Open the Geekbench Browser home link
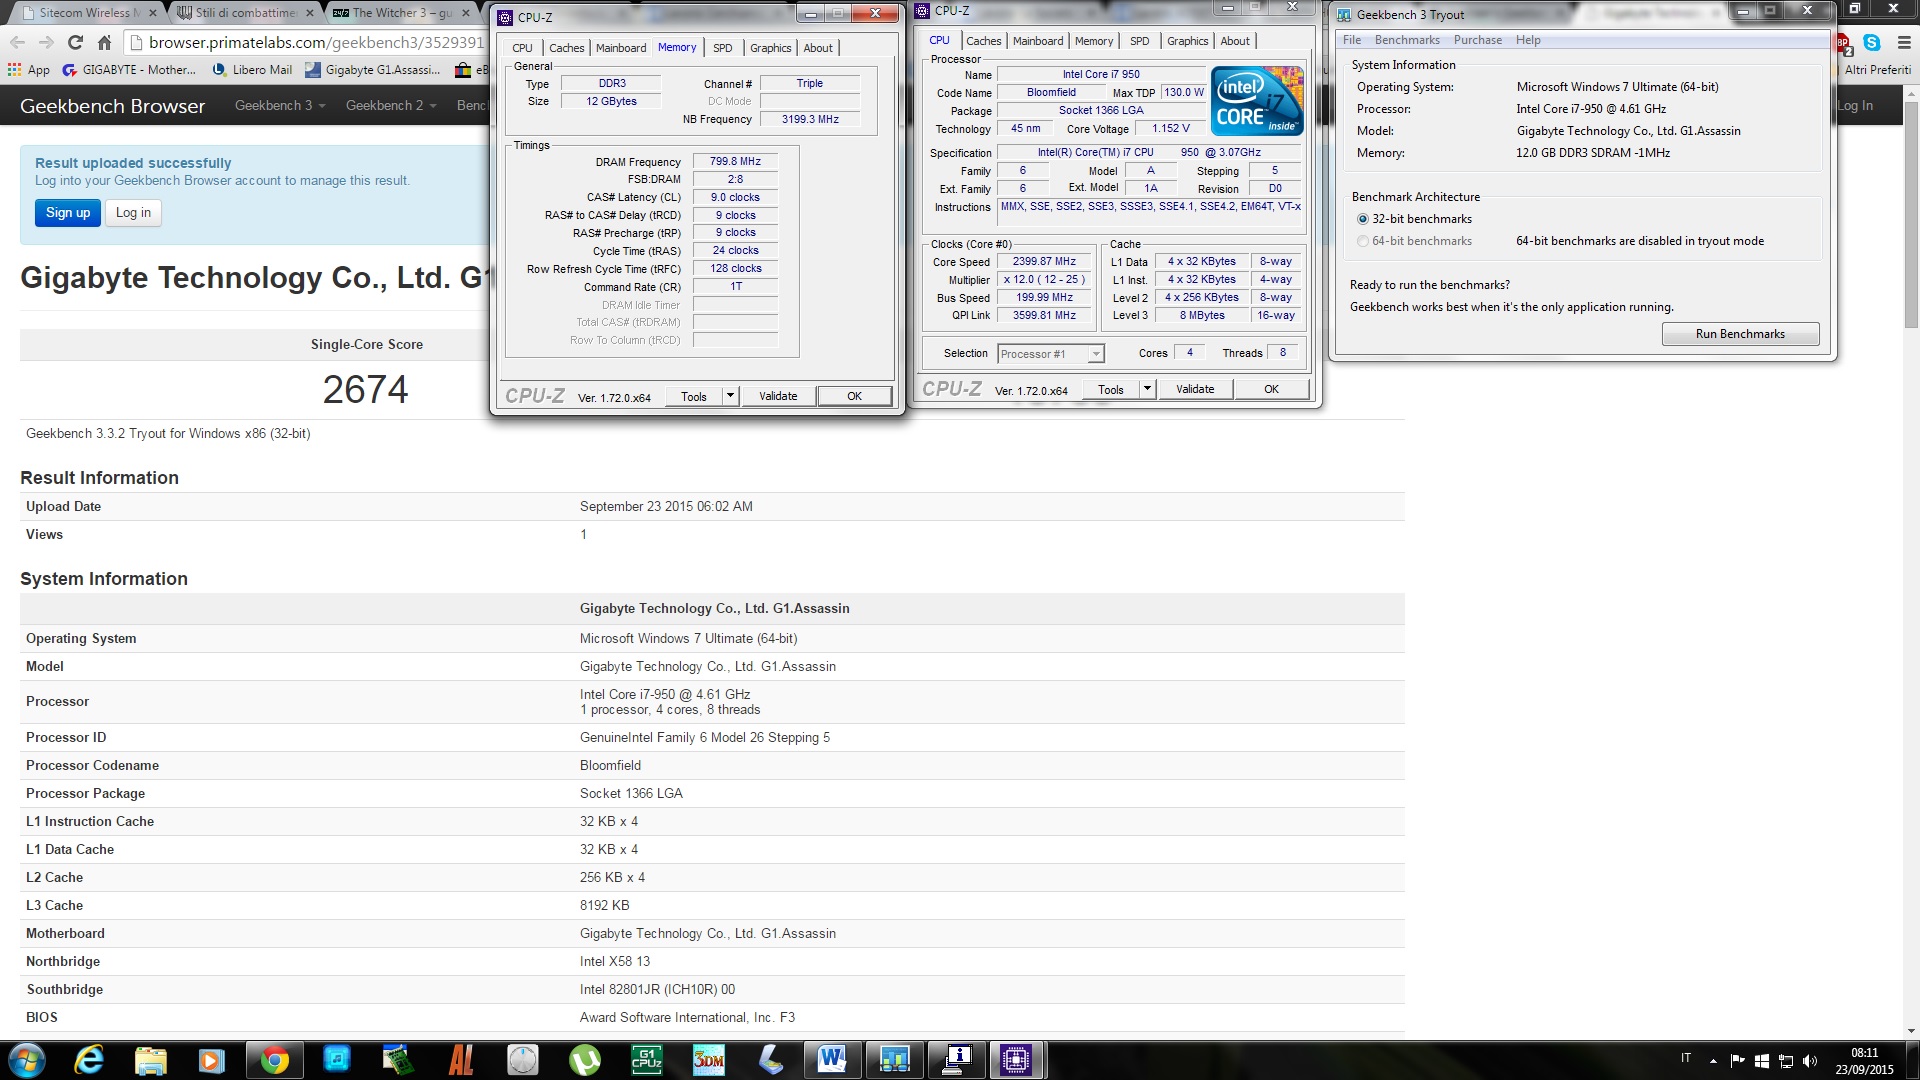 point(112,106)
